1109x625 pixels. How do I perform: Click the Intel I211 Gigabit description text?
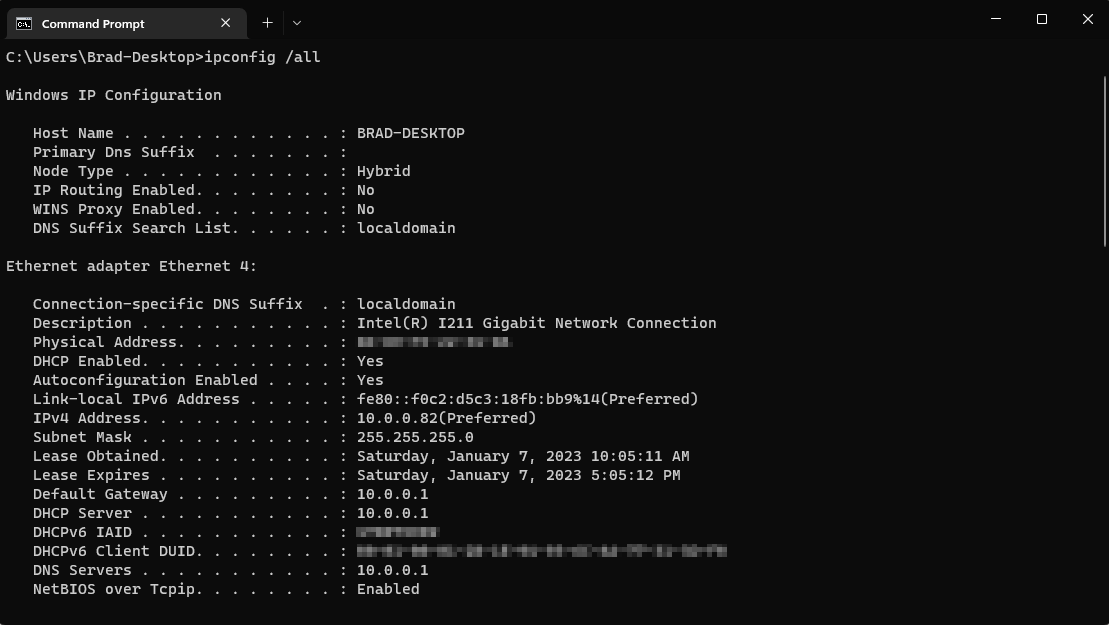537,323
